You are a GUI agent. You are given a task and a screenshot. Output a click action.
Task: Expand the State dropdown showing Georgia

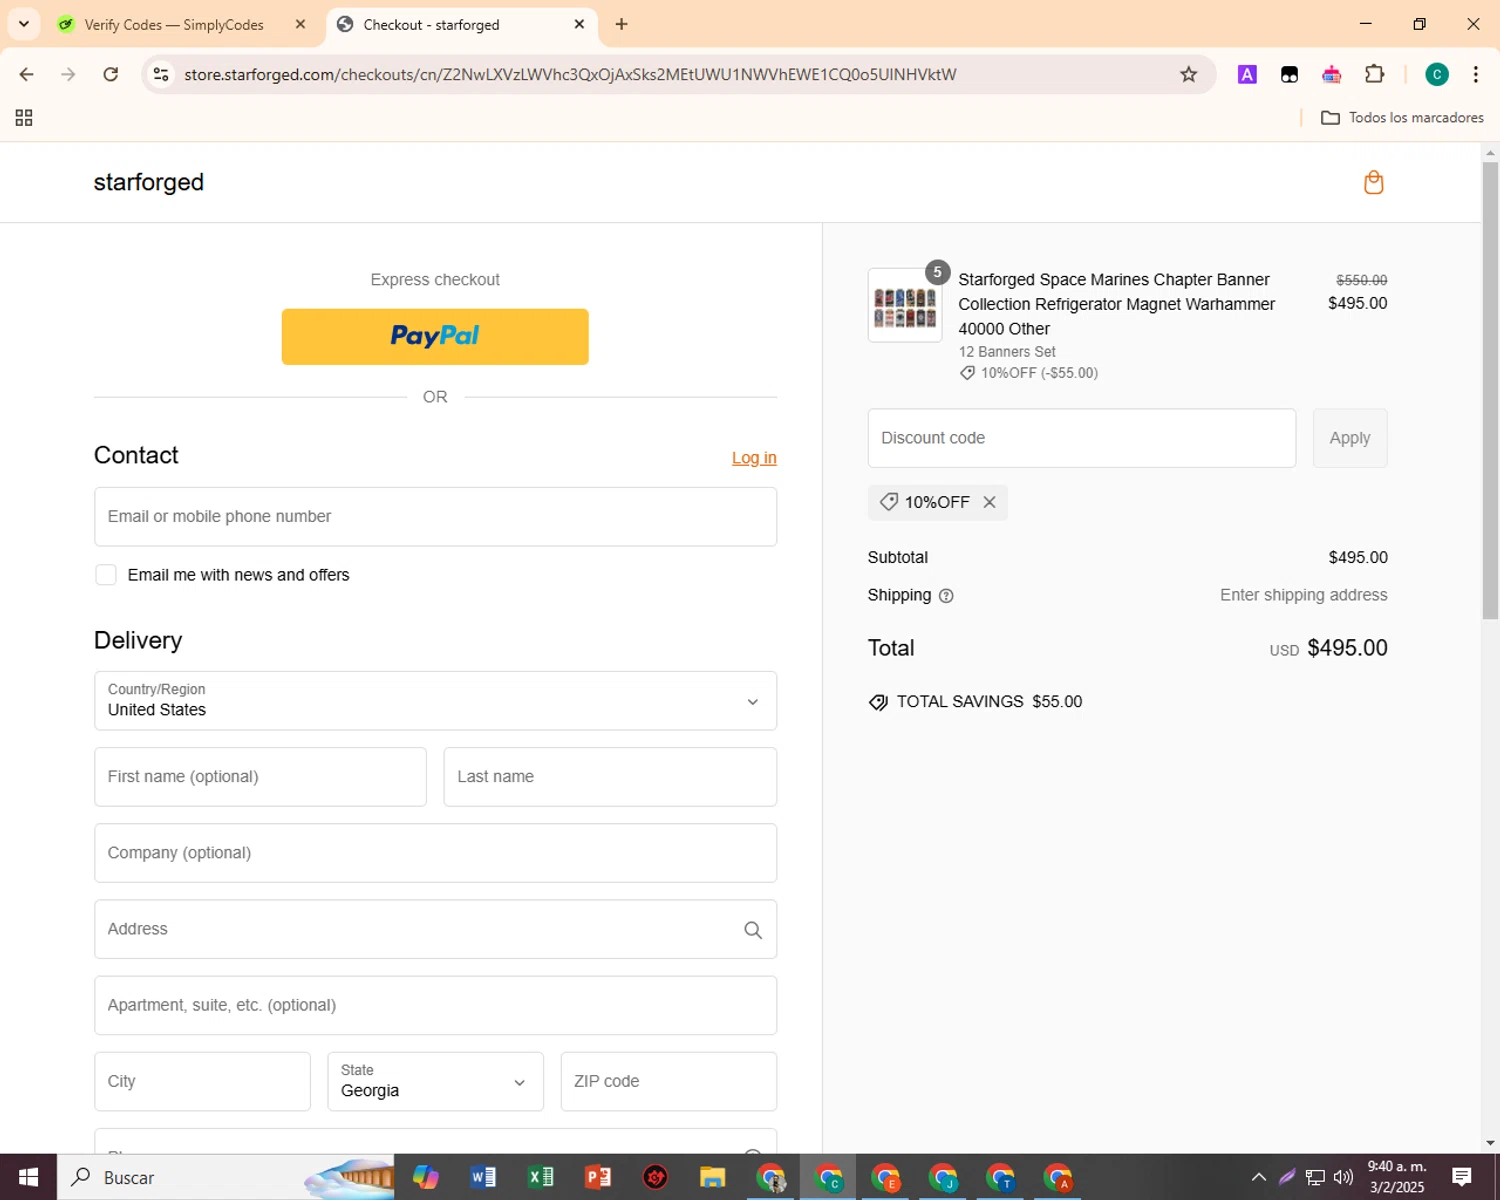tap(435, 1081)
